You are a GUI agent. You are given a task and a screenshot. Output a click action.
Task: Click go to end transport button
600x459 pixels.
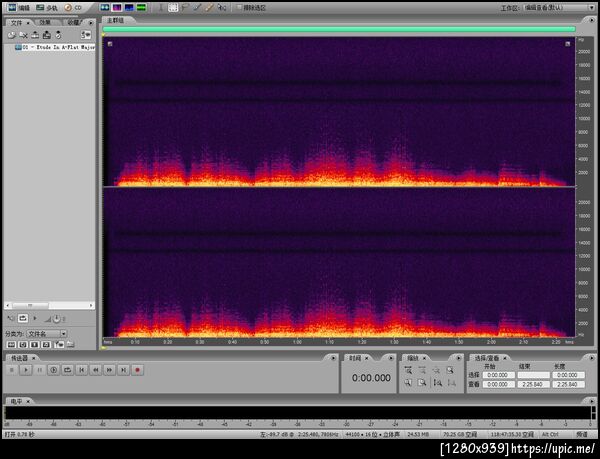tap(123, 370)
